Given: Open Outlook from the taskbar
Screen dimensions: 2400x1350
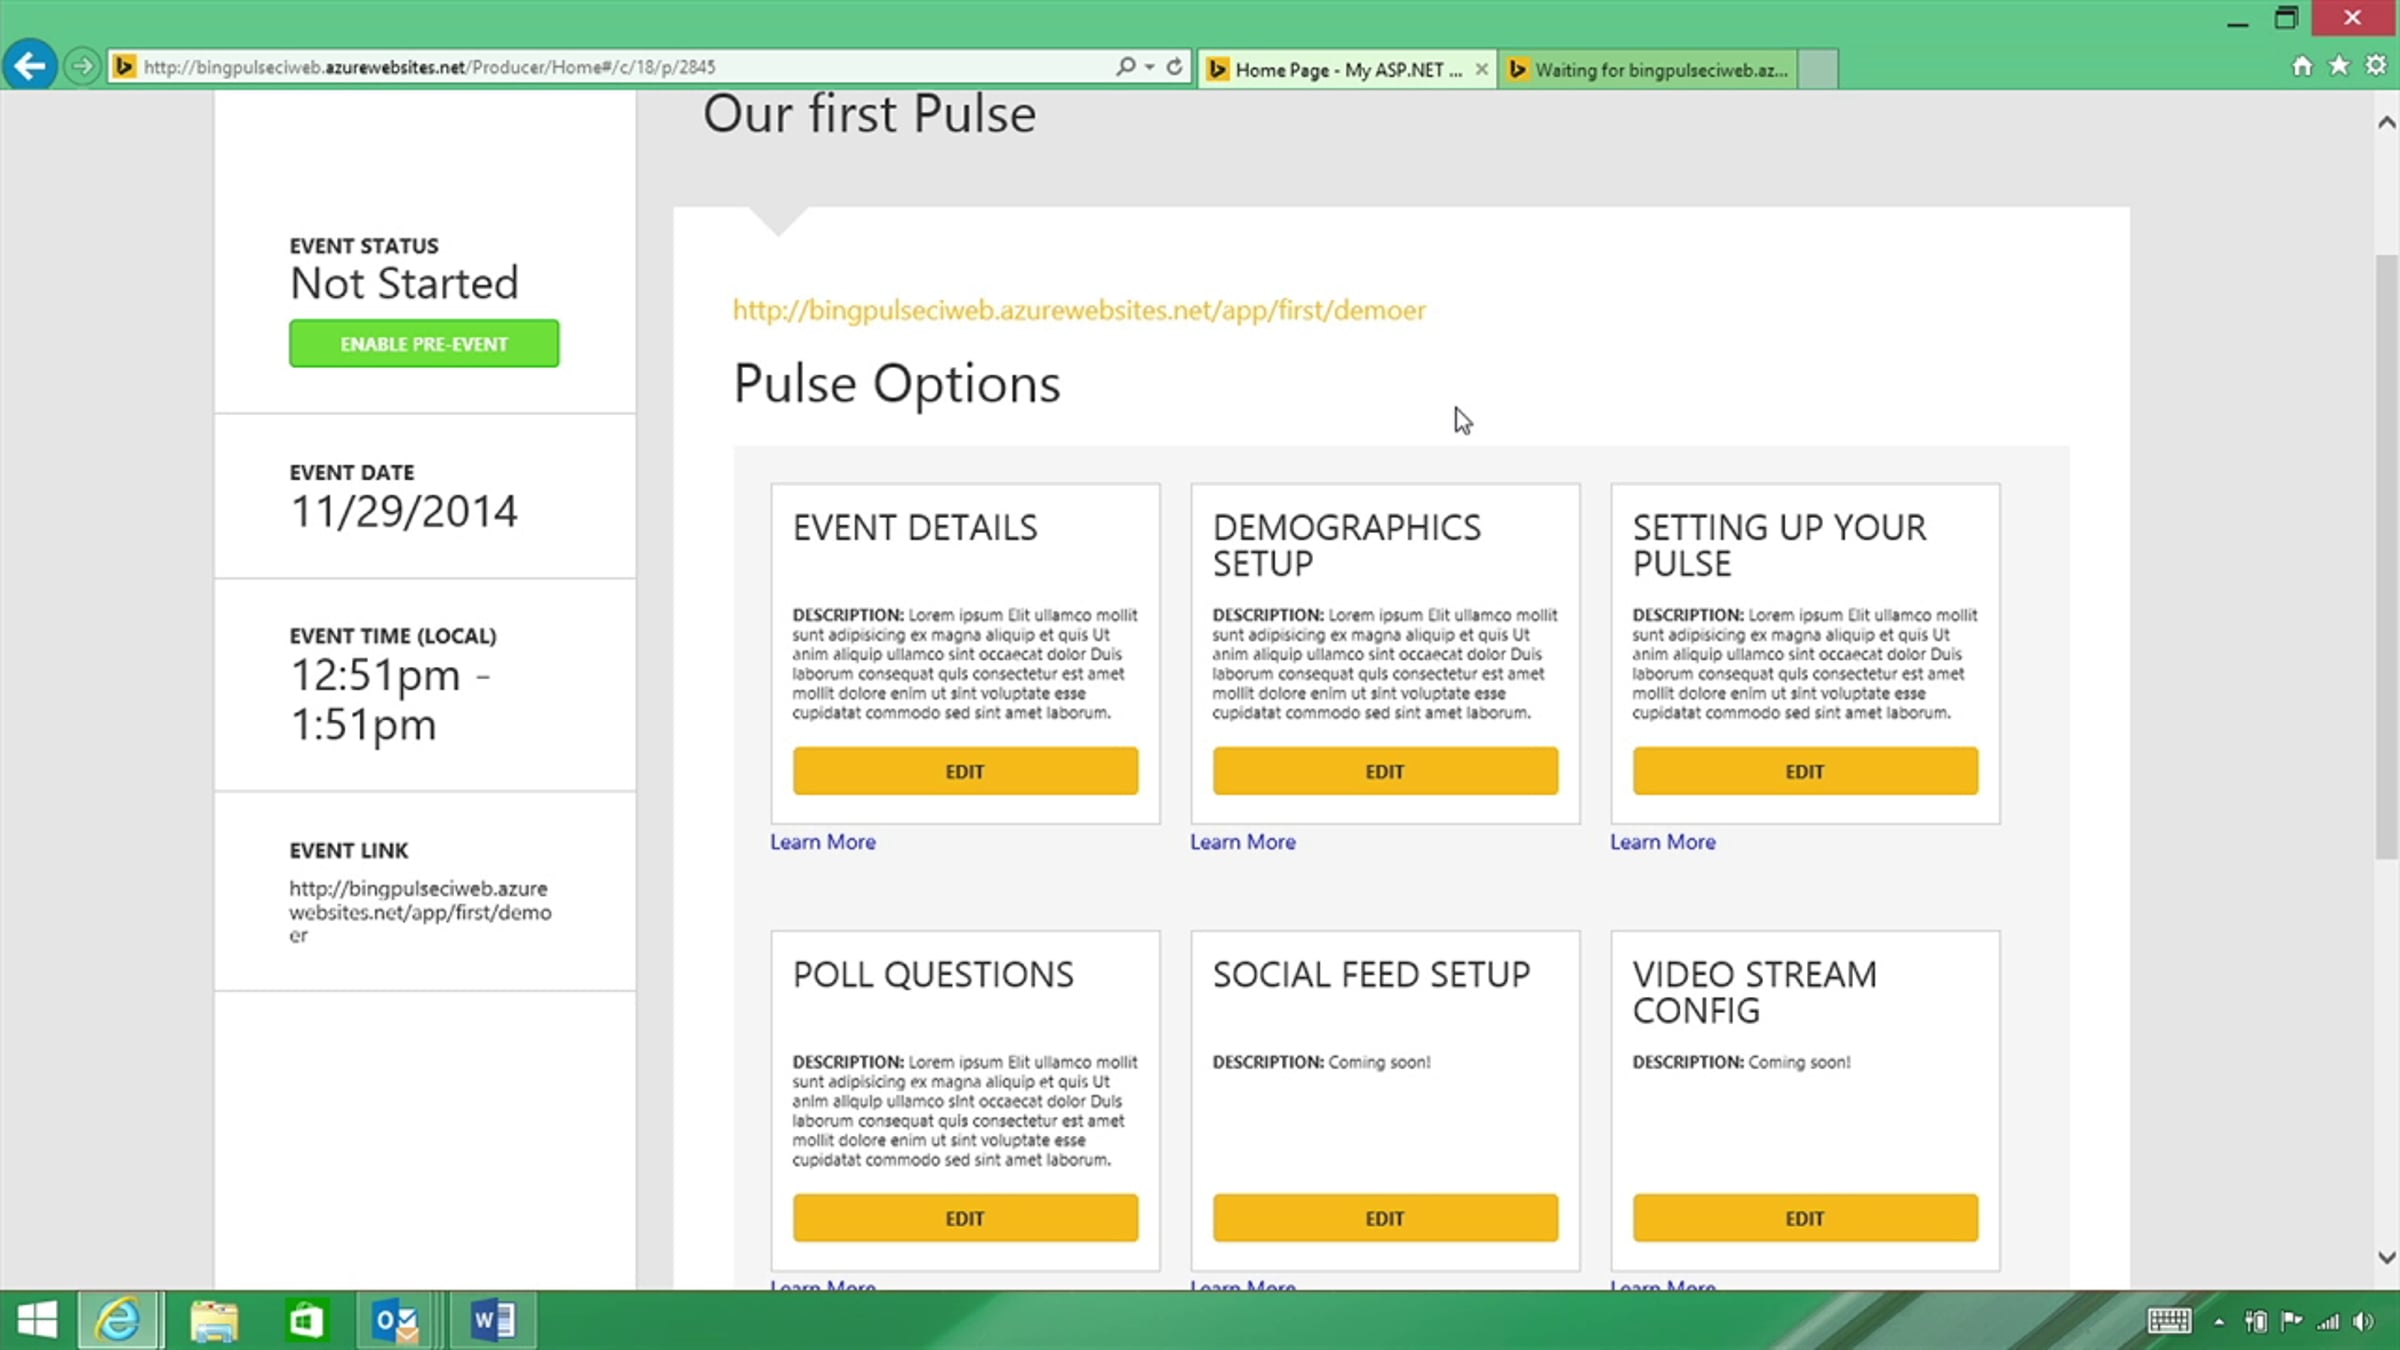Looking at the screenshot, I should [396, 1321].
